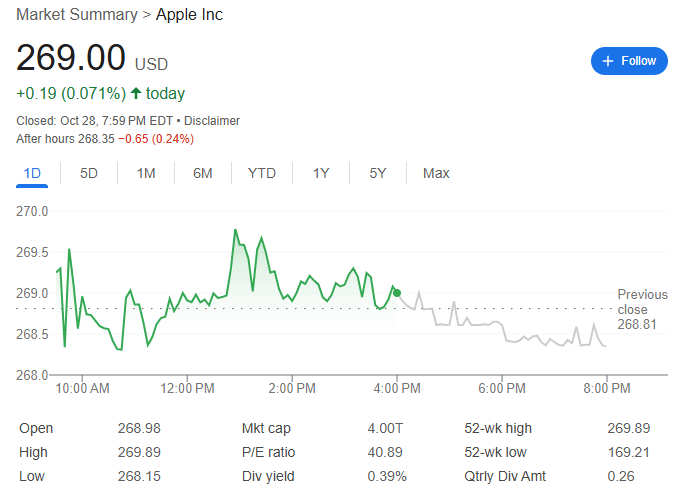
Task: View the 1Y chart range
Action: [321, 173]
